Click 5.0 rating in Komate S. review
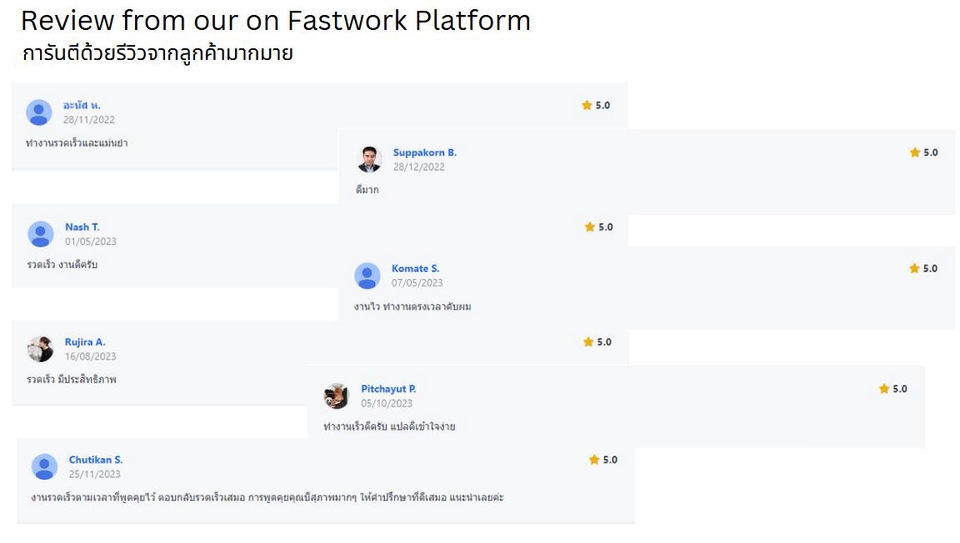The width and height of the screenshot is (960, 543). [x=930, y=268]
